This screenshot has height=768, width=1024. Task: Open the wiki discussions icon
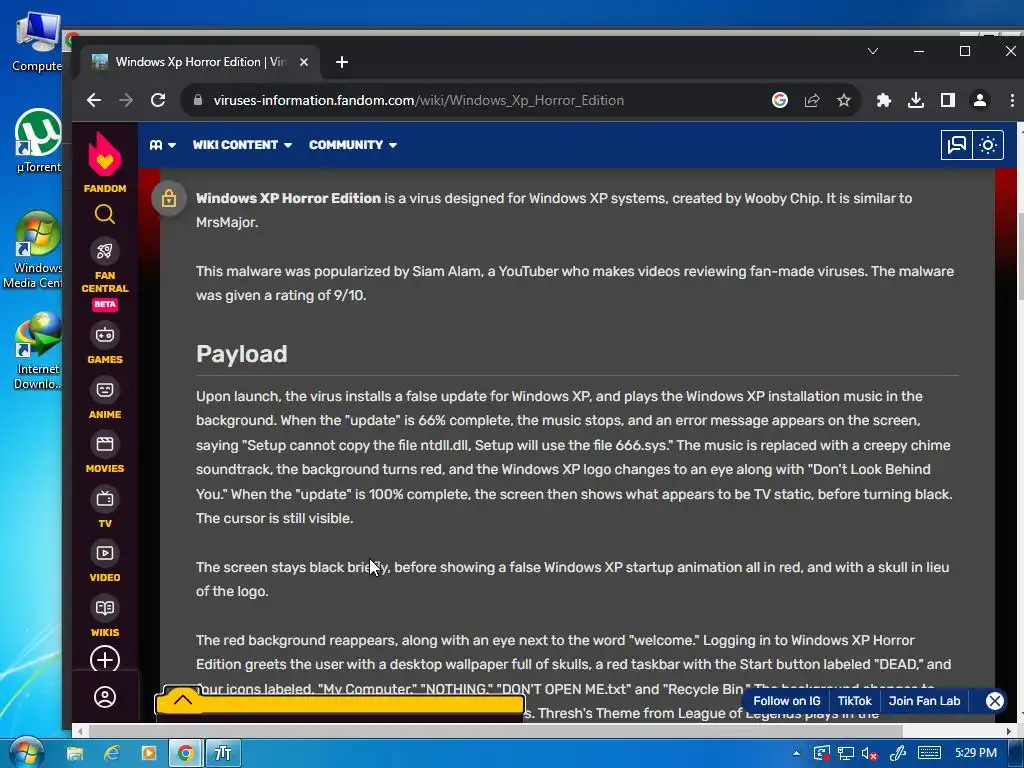click(x=957, y=145)
